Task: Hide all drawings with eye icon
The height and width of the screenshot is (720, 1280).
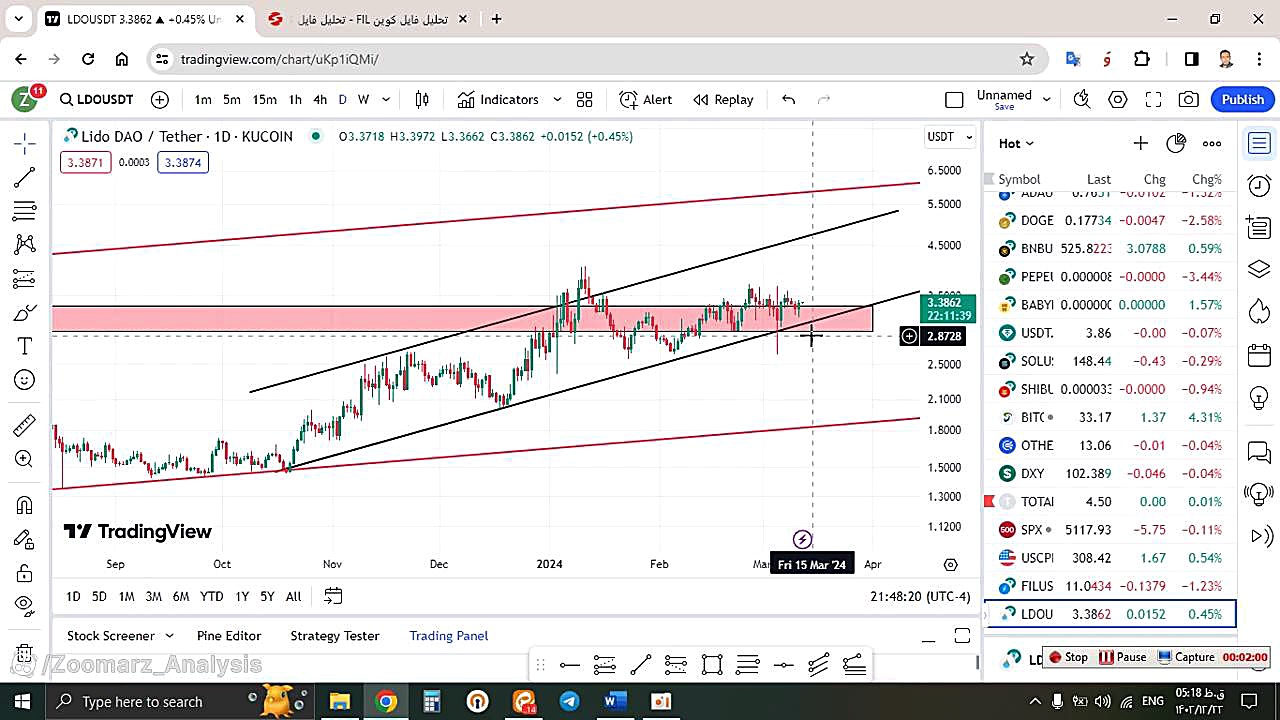Action: (x=25, y=604)
